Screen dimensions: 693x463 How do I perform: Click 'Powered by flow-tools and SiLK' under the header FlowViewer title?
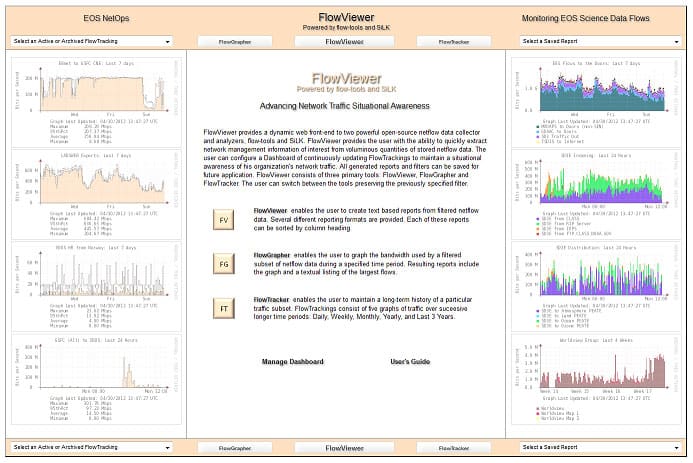click(346, 27)
